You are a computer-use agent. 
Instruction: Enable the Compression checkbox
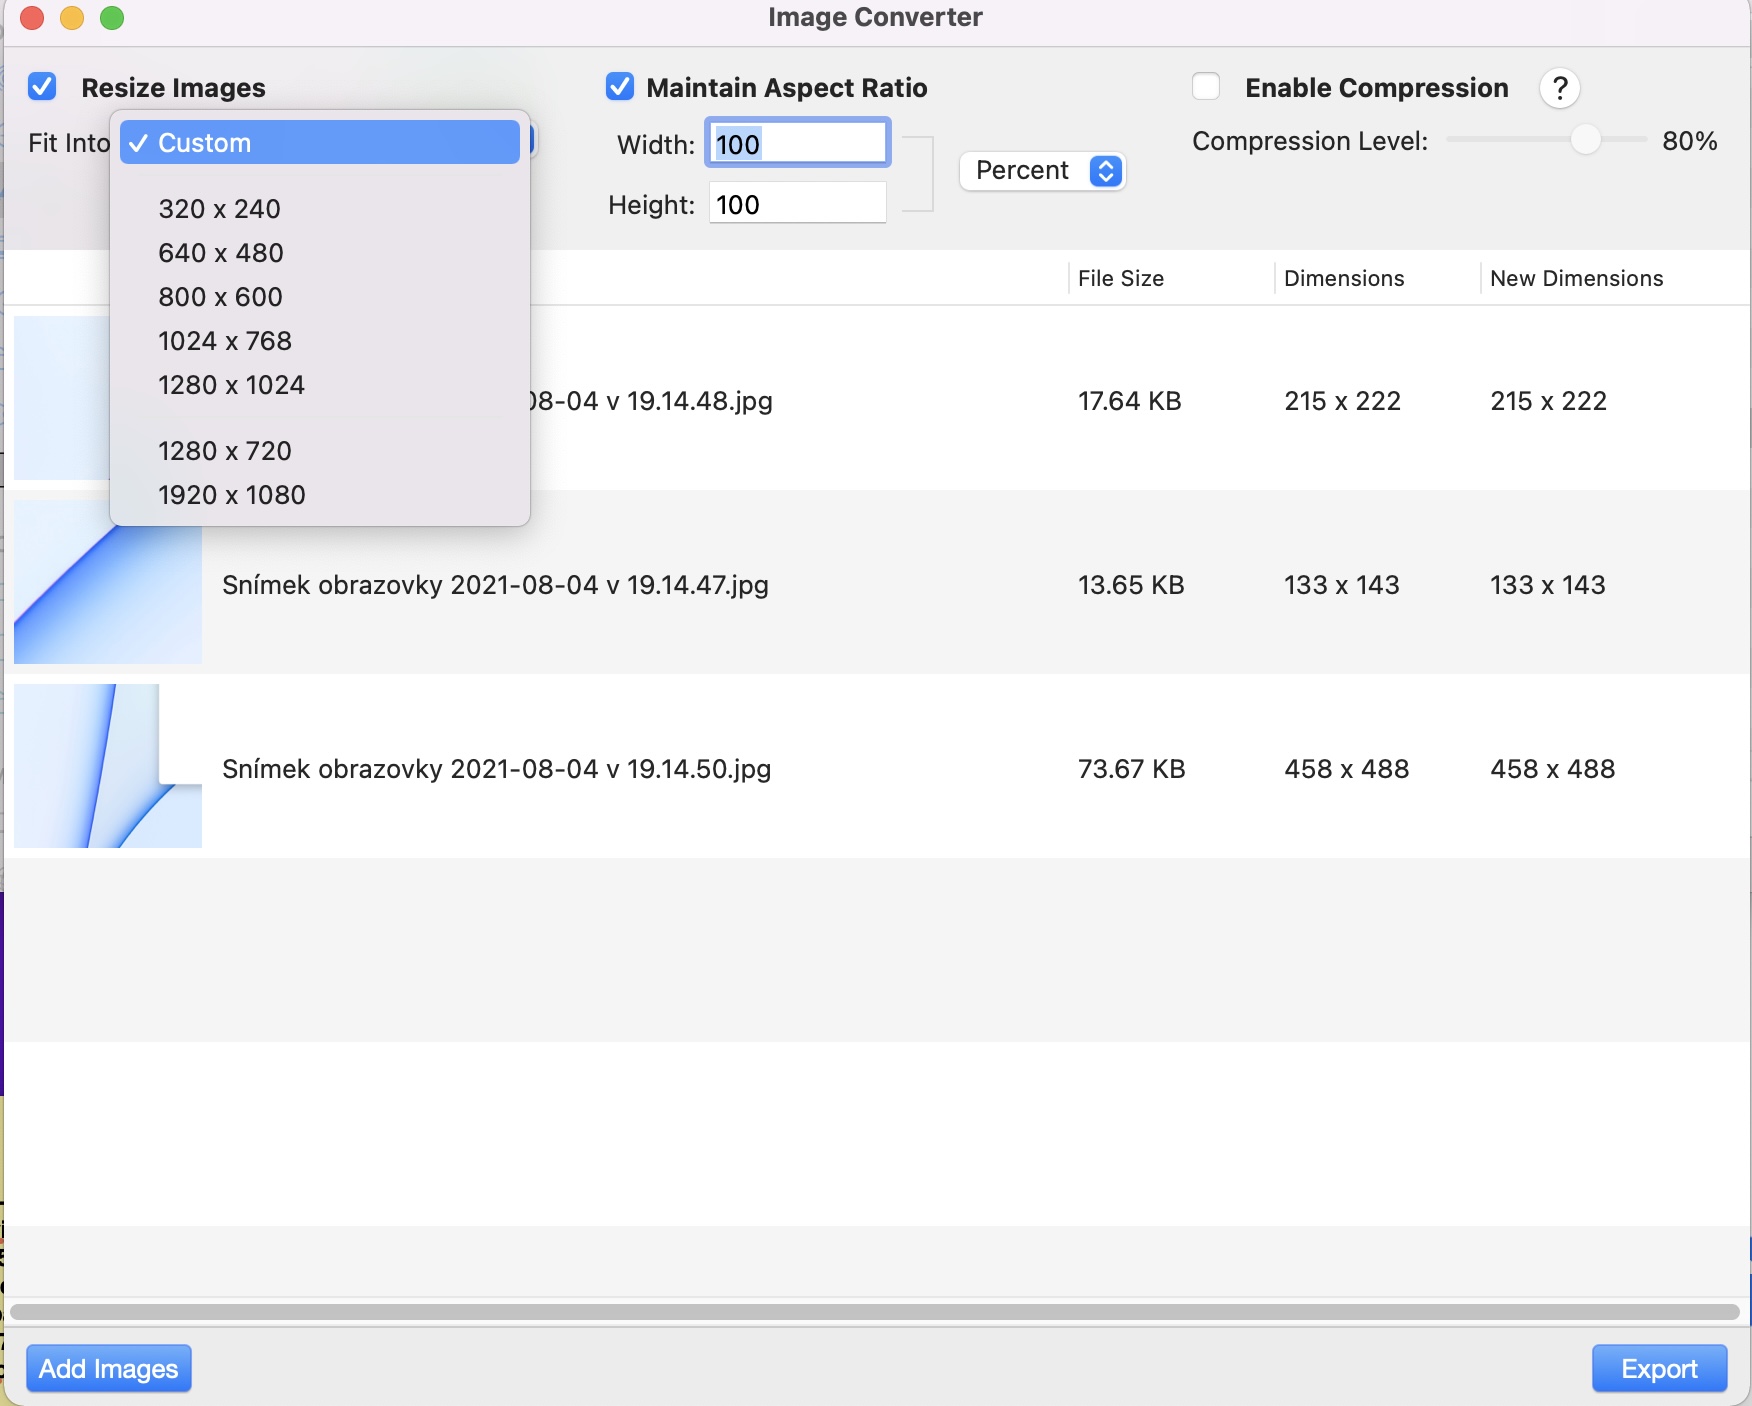pyautogui.click(x=1206, y=87)
